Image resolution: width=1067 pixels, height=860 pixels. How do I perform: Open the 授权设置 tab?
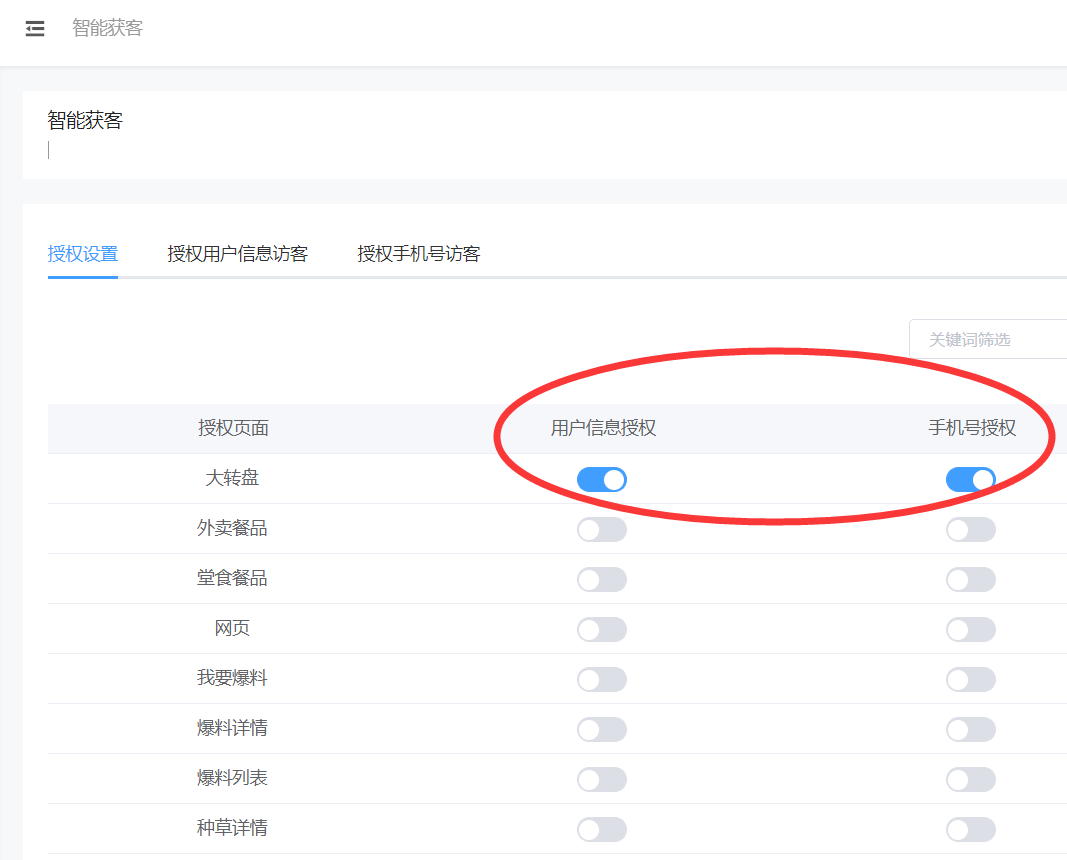pyautogui.click(x=83, y=254)
